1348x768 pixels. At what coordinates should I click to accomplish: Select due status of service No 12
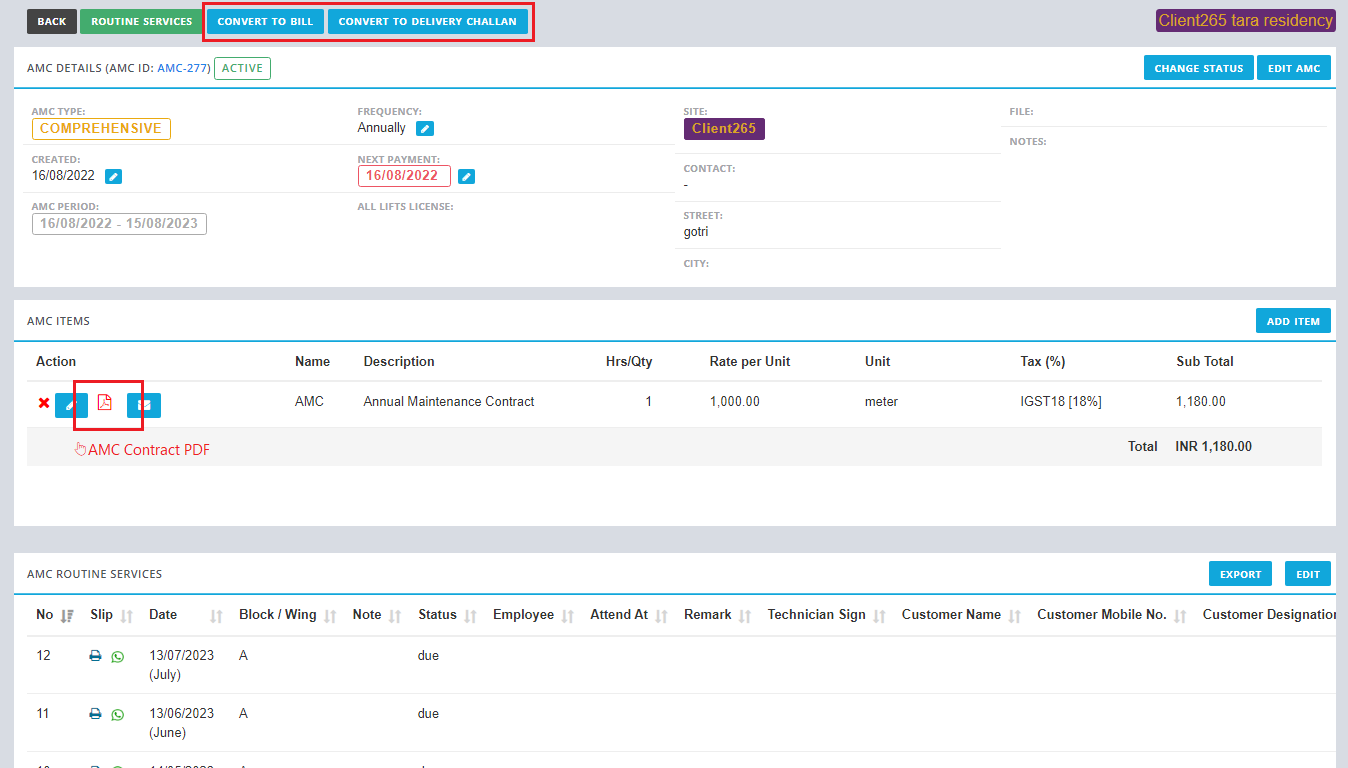click(428, 656)
